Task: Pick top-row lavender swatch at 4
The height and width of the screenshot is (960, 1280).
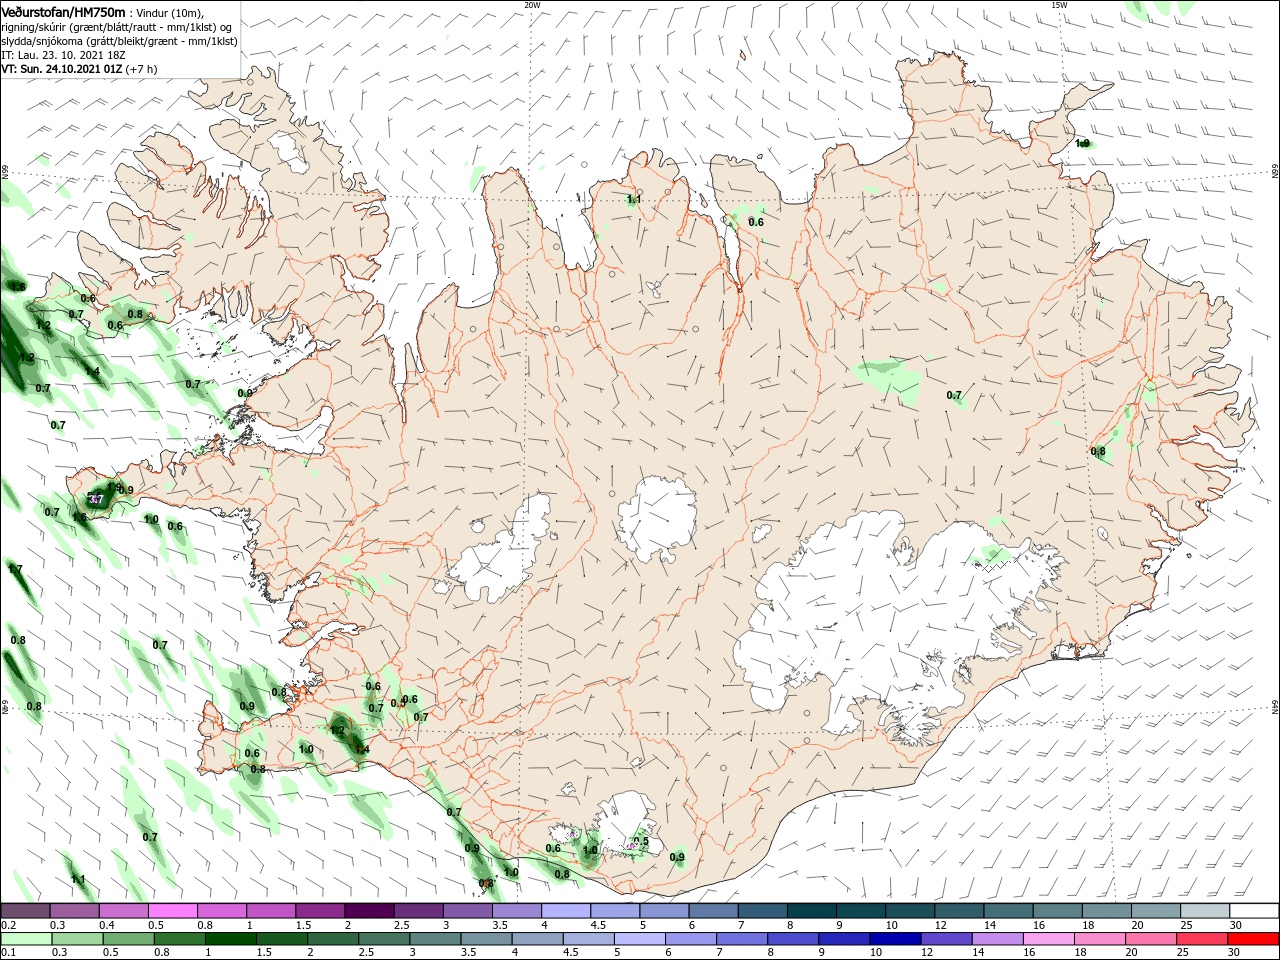Action: [564, 911]
